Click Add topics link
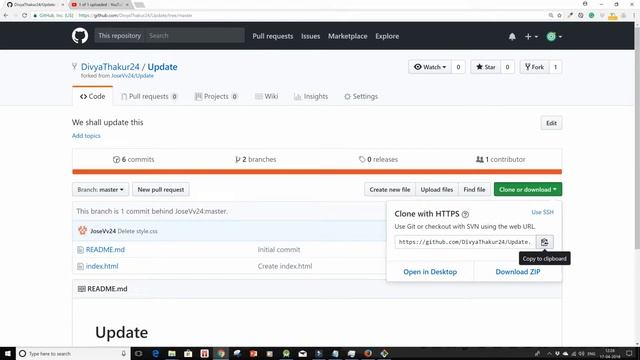The height and width of the screenshot is (360, 640). point(86,136)
